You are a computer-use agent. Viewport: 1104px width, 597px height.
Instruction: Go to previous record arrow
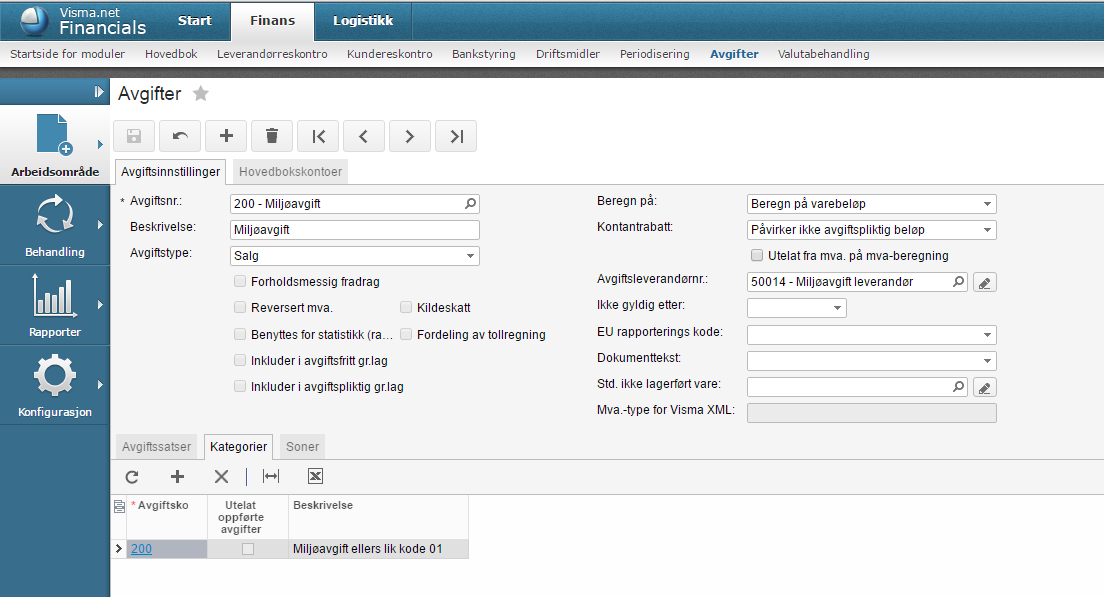pos(364,136)
